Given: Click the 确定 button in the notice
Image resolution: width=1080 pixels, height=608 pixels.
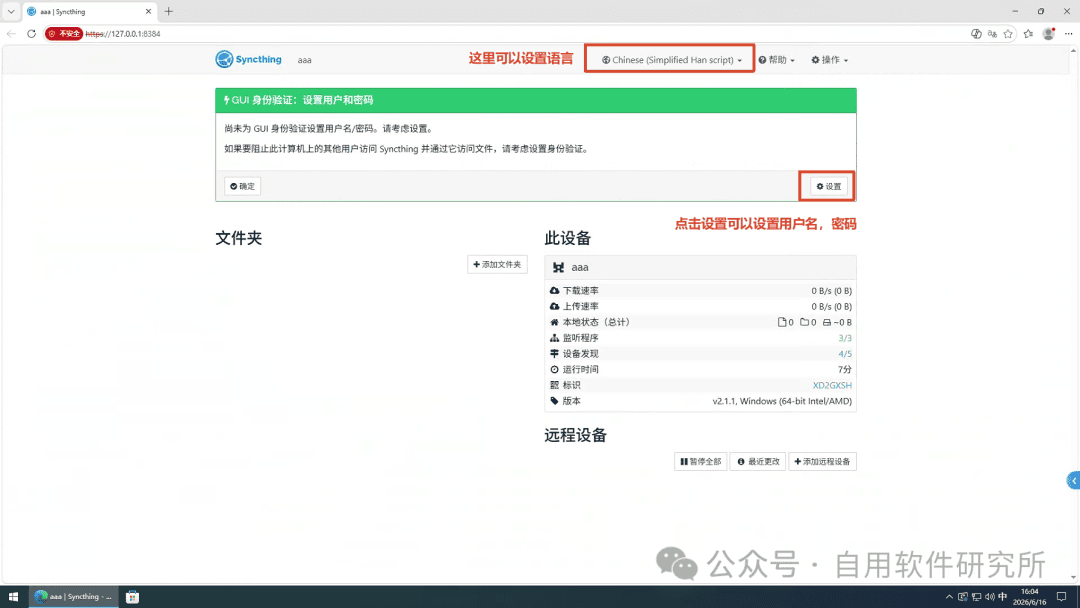Looking at the screenshot, I should (242, 186).
